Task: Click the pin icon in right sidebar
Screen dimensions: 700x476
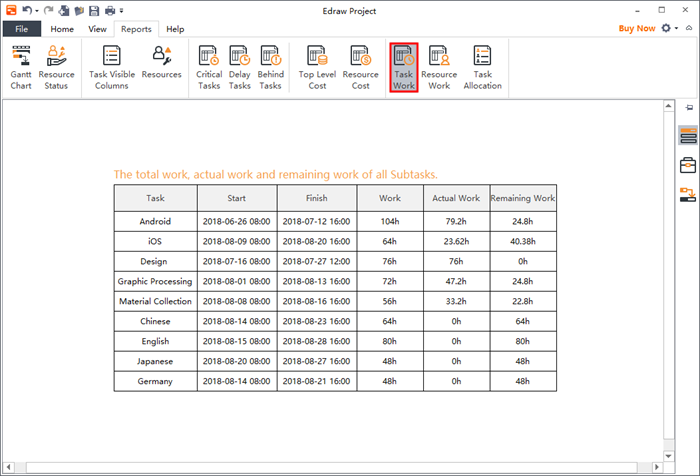Action: pyautogui.click(x=689, y=108)
